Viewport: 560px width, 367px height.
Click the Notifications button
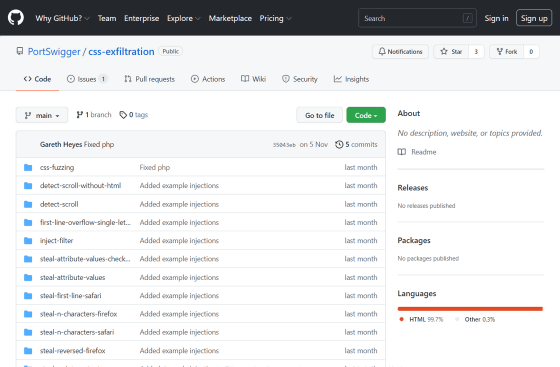(x=400, y=52)
